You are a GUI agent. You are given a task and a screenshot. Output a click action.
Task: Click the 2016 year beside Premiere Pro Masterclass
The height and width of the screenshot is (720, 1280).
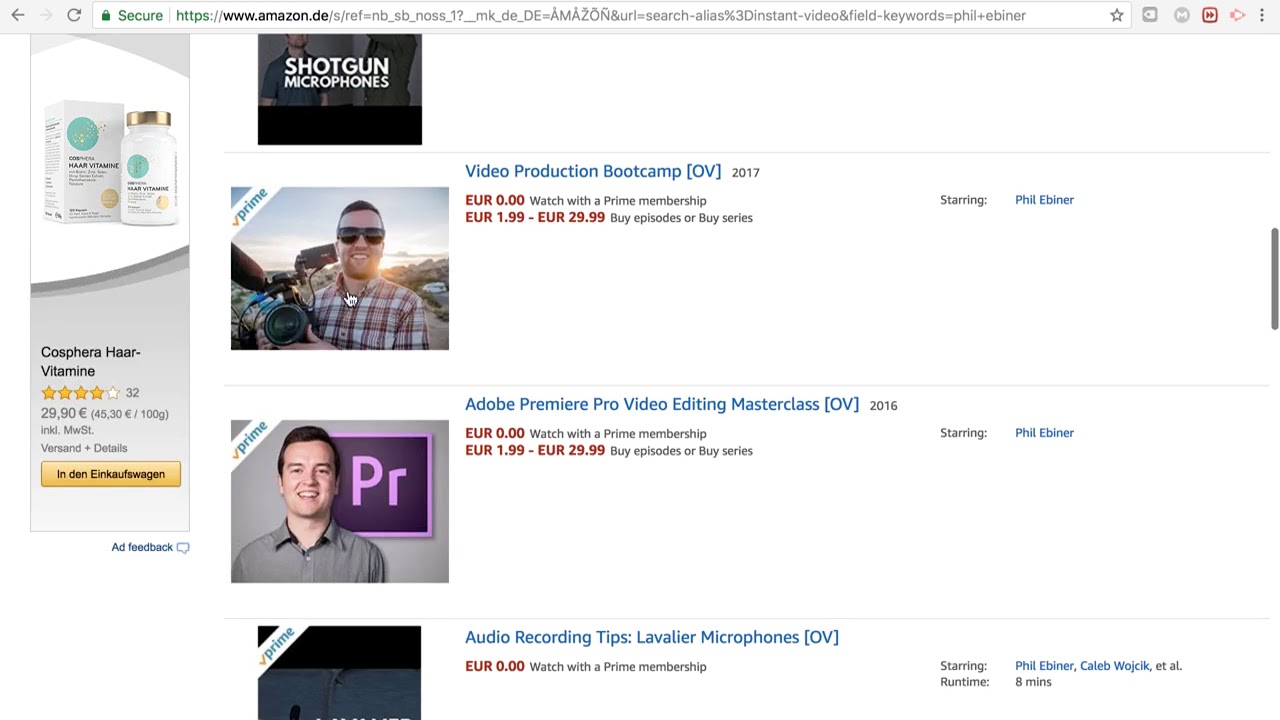pyautogui.click(x=884, y=405)
